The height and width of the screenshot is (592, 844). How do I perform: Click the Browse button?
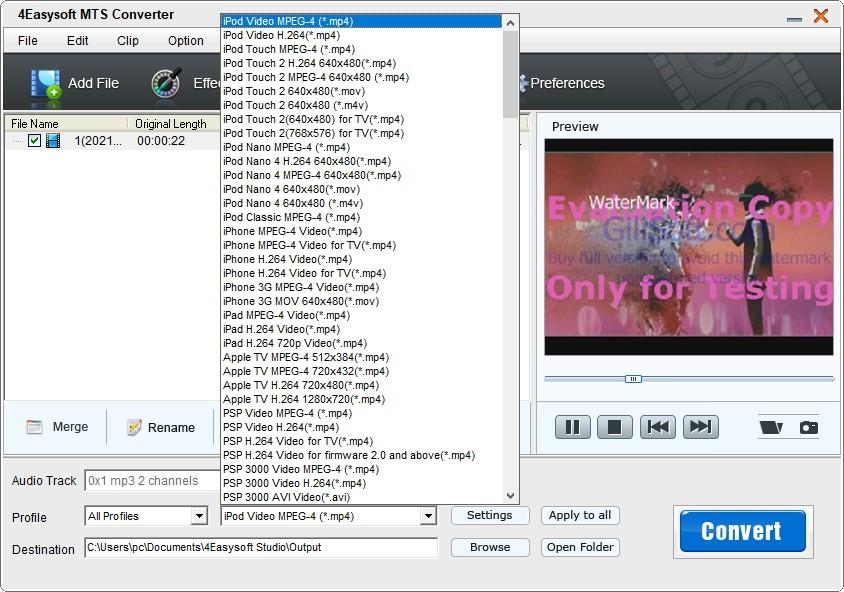(490, 547)
